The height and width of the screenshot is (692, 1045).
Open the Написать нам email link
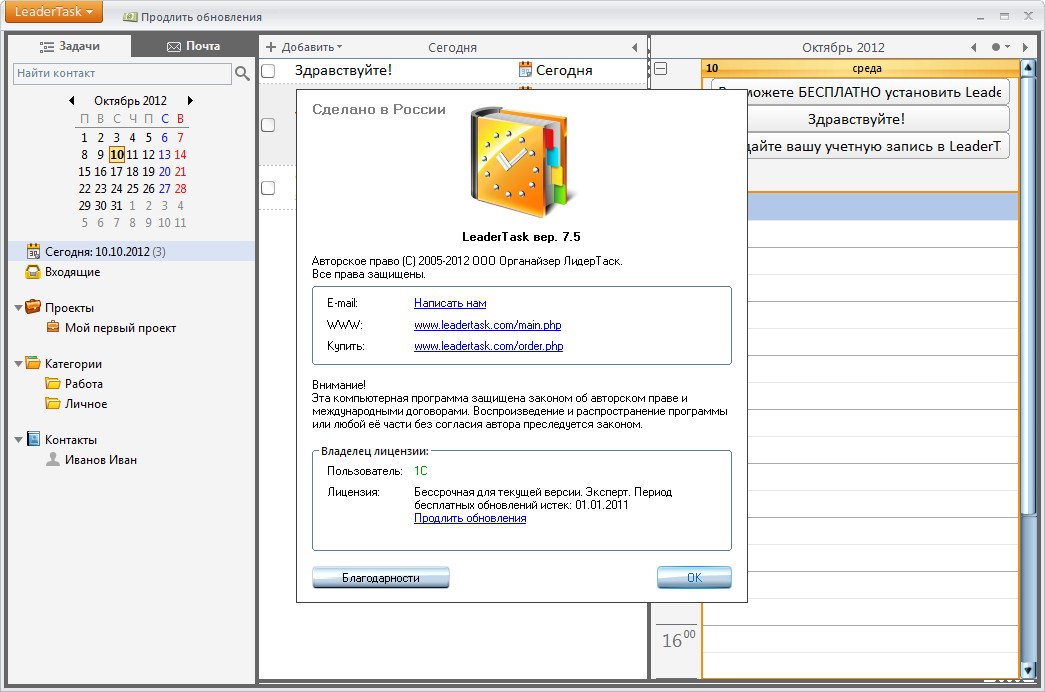coord(450,303)
